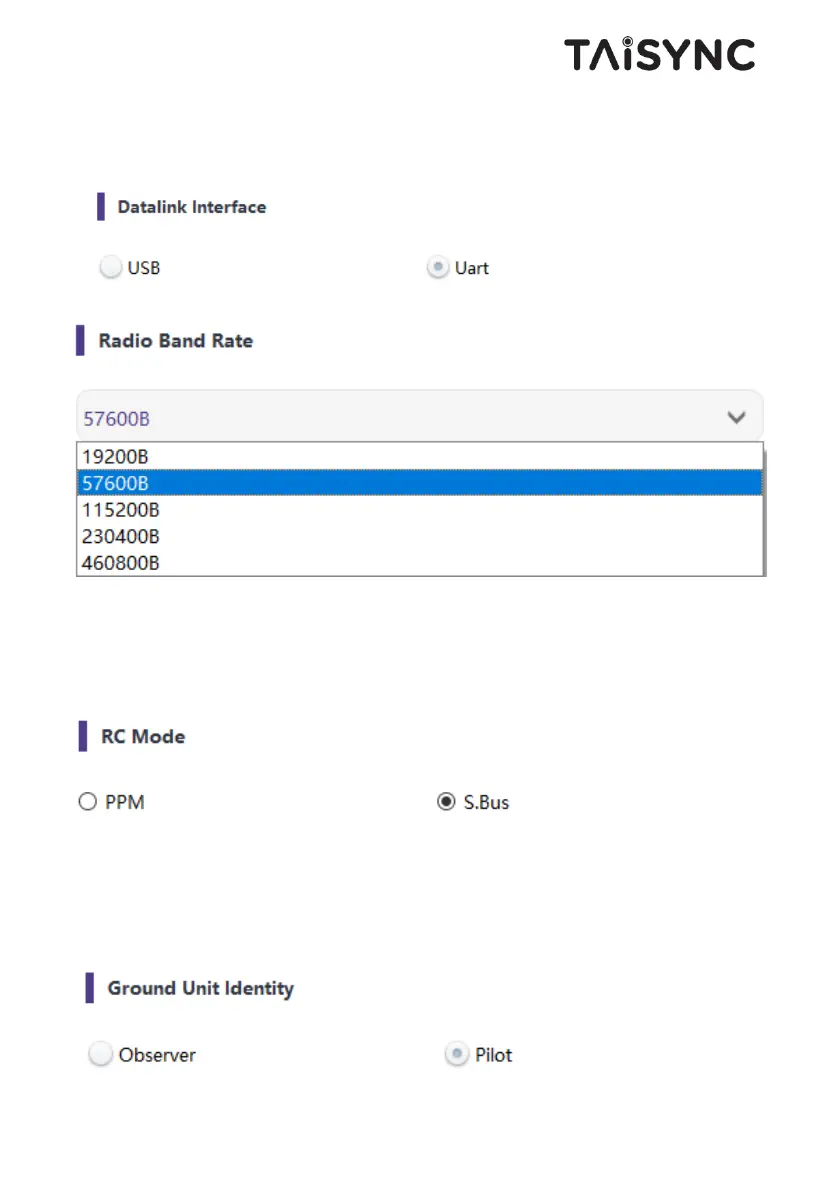Select S.Bus RC mode
Screen dimensions: 838x1190
pyautogui.click(x=446, y=802)
